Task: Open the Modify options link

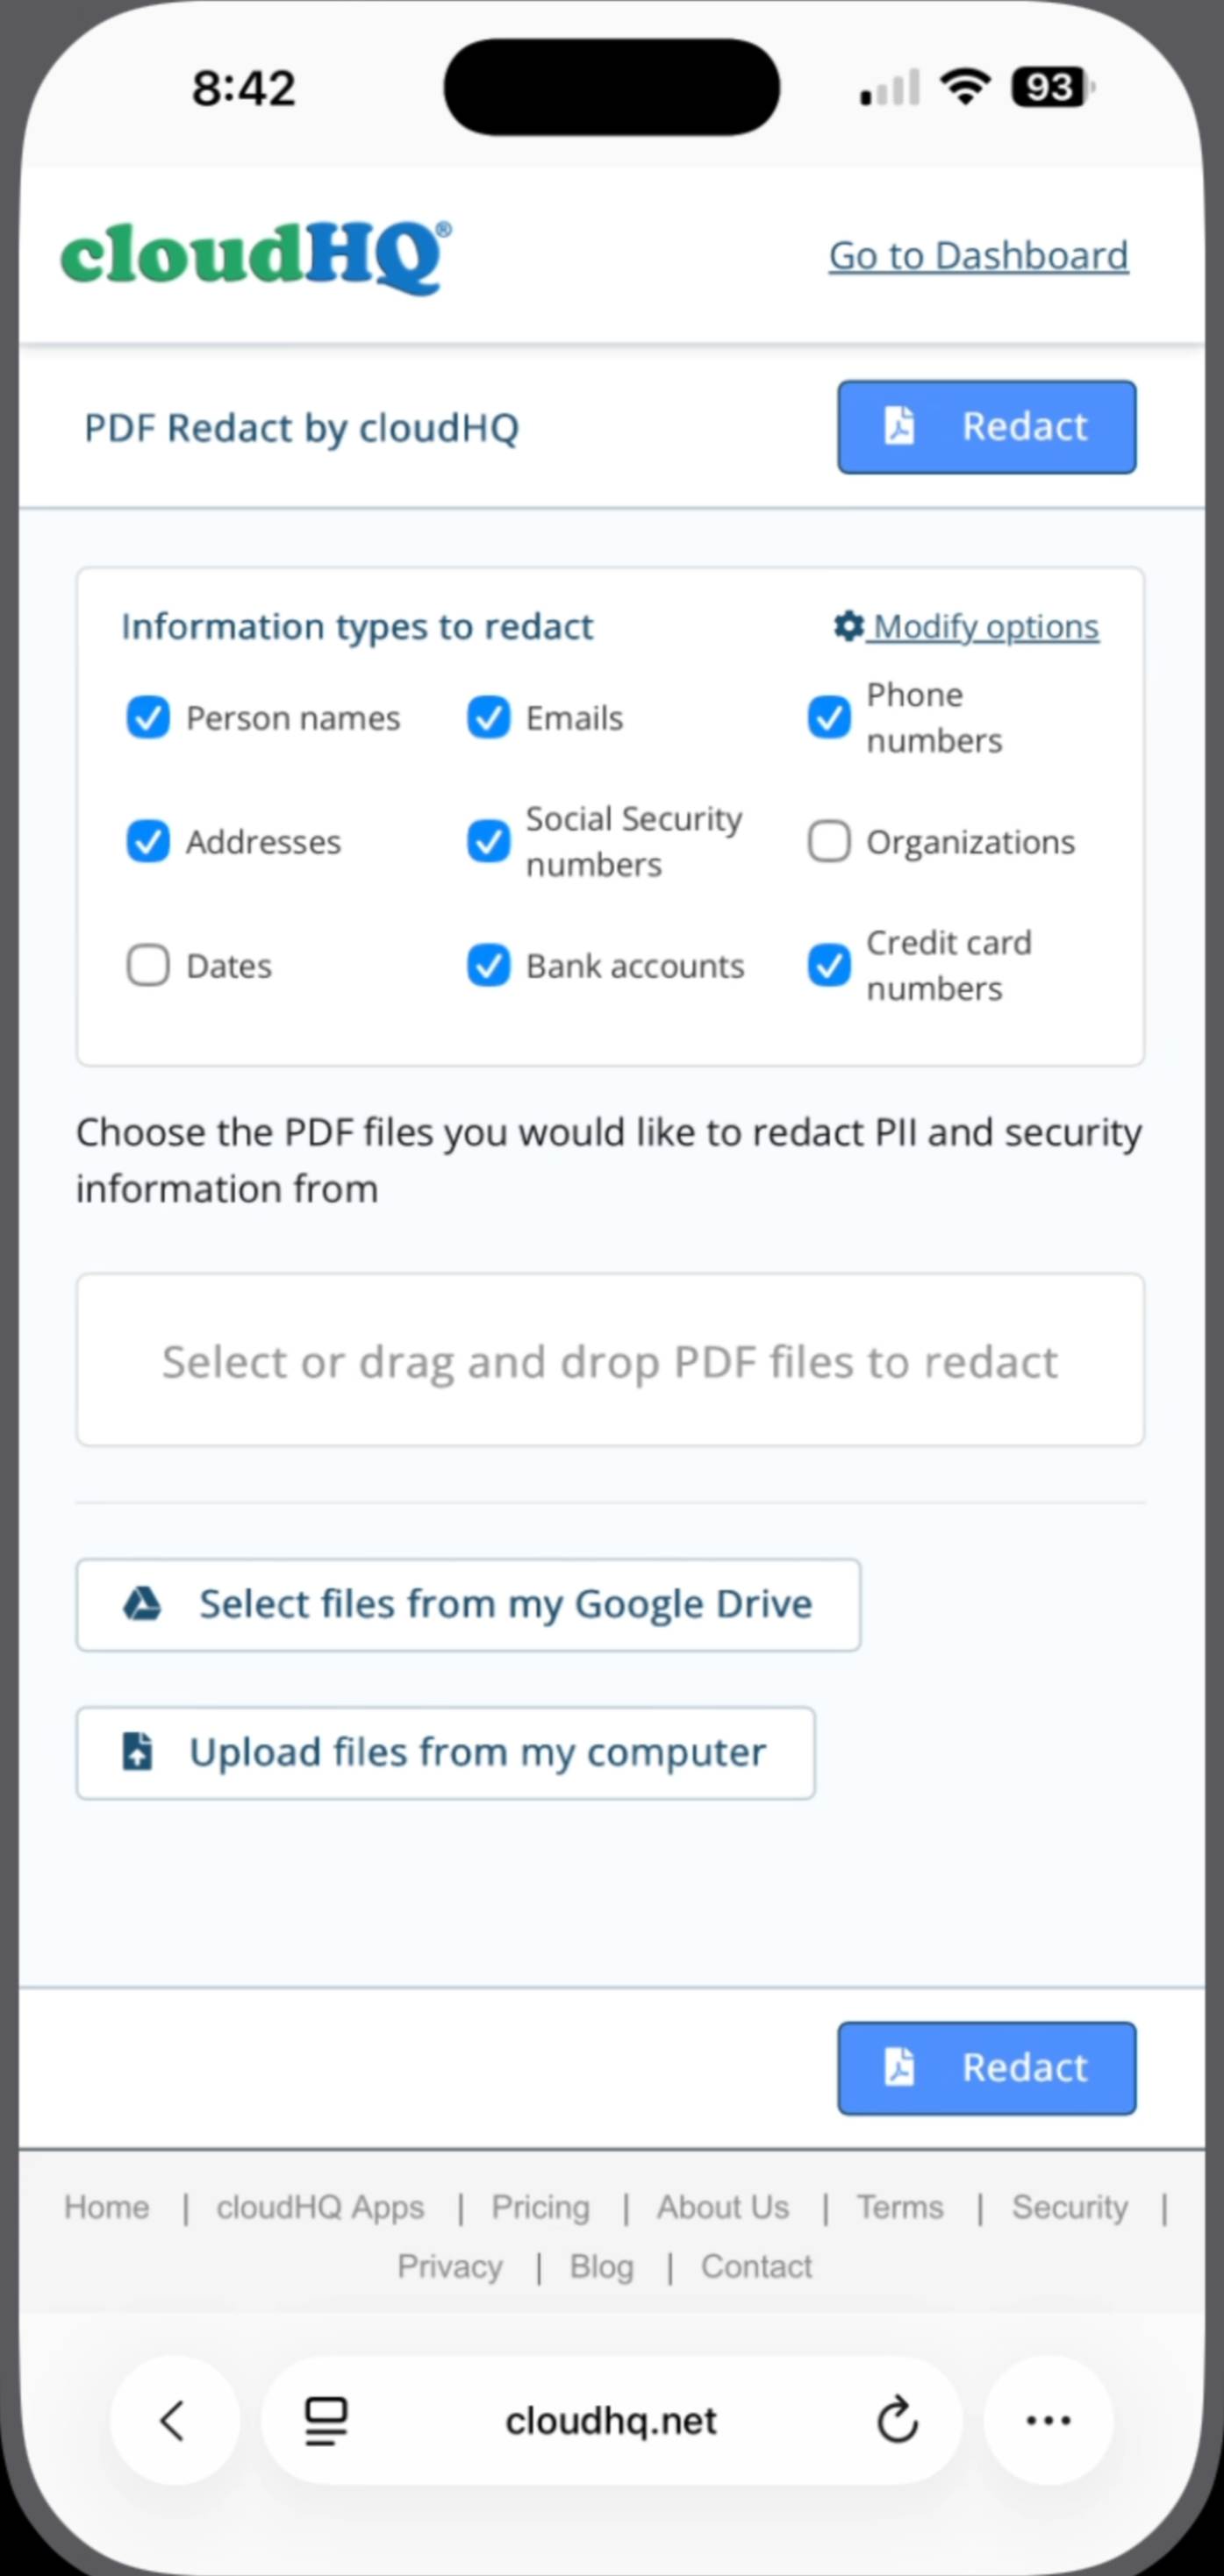Action: pyautogui.click(x=985, y=627)
